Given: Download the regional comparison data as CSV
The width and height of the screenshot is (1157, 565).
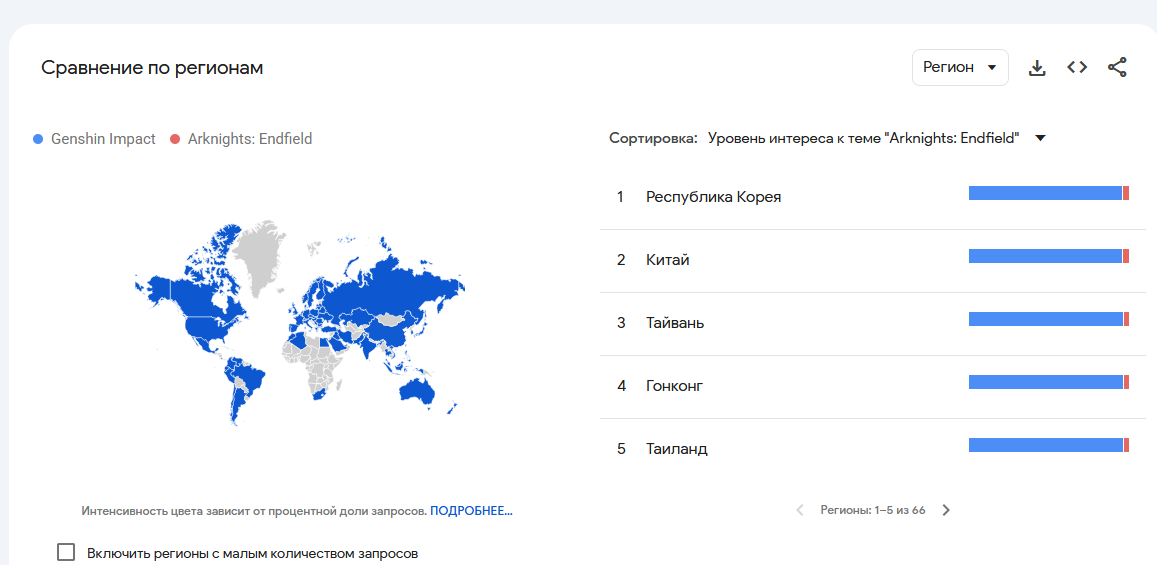Looking at the screenshot, I should pos(1037,68).
